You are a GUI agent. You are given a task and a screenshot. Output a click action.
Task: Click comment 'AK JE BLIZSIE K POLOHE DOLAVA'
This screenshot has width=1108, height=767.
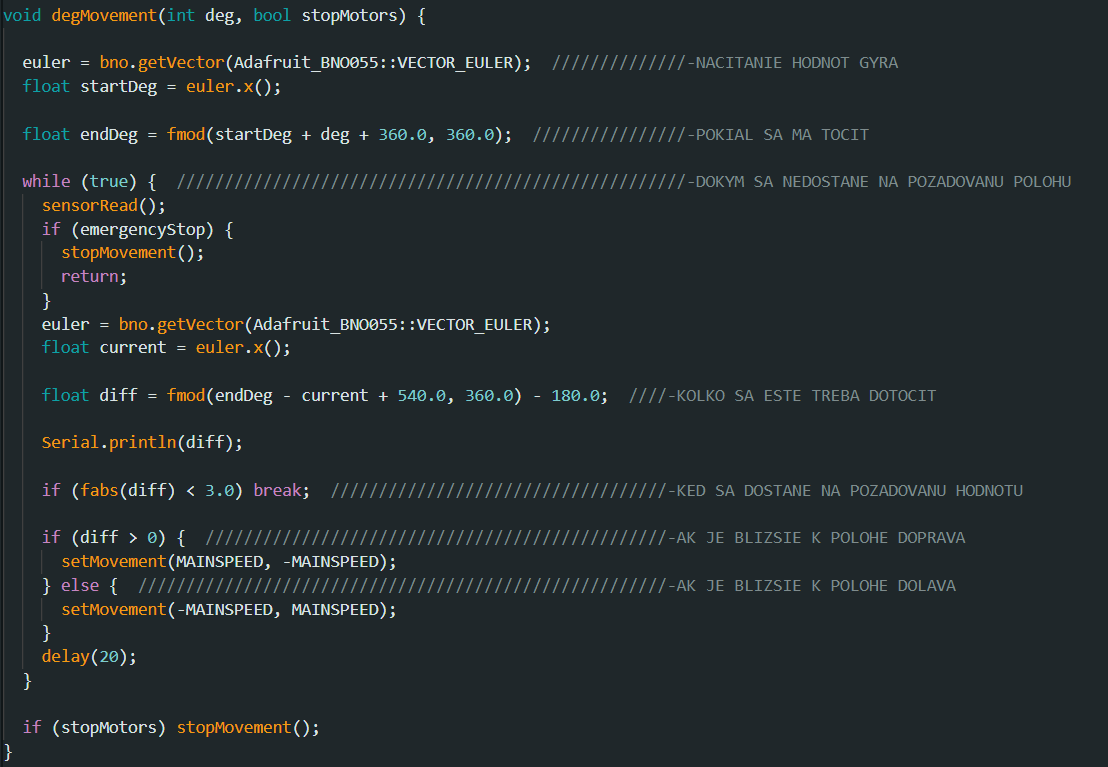click(816, 586)
